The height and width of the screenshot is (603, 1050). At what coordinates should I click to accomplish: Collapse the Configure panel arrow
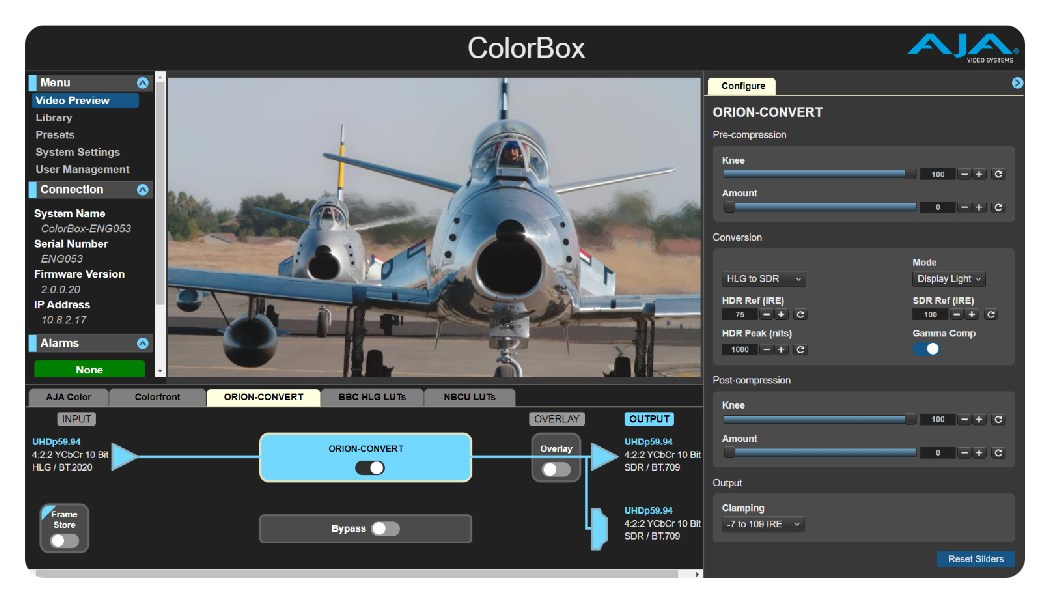click(1017, 83)
